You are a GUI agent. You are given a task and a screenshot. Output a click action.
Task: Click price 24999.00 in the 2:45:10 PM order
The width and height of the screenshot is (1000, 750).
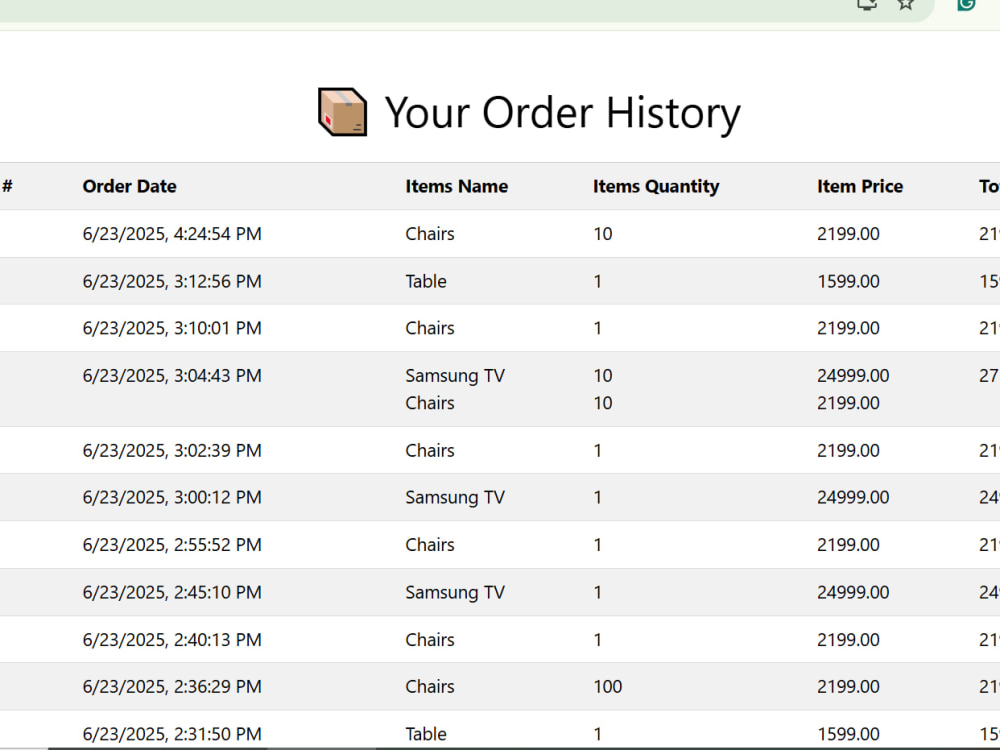pos(853,592)
